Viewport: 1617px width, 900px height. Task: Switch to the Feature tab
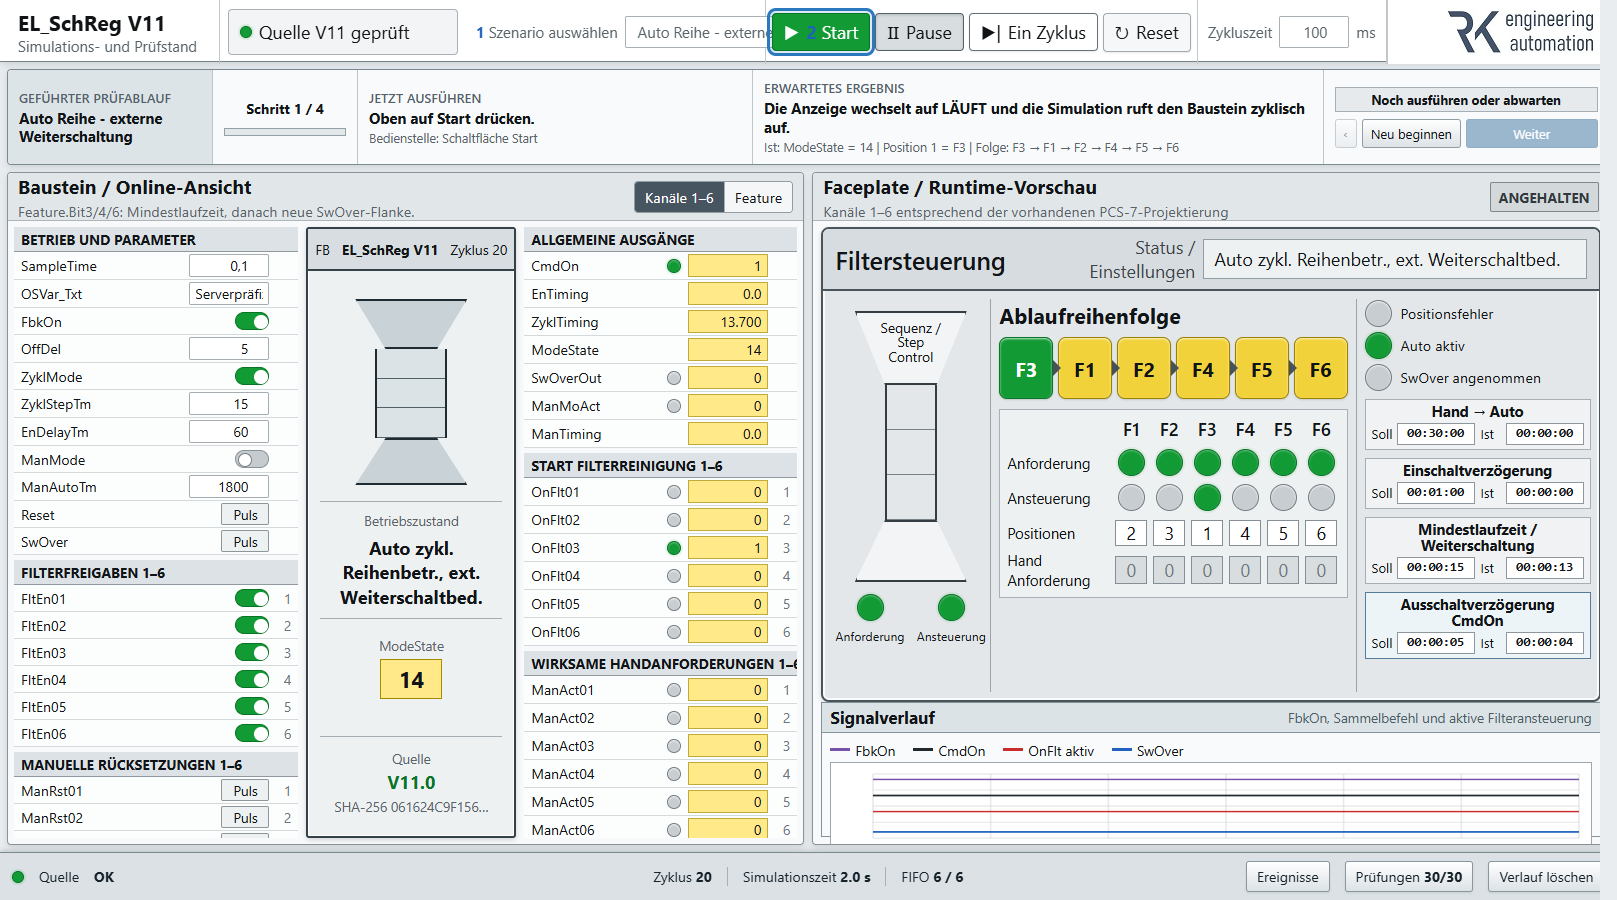coord(758,198)
